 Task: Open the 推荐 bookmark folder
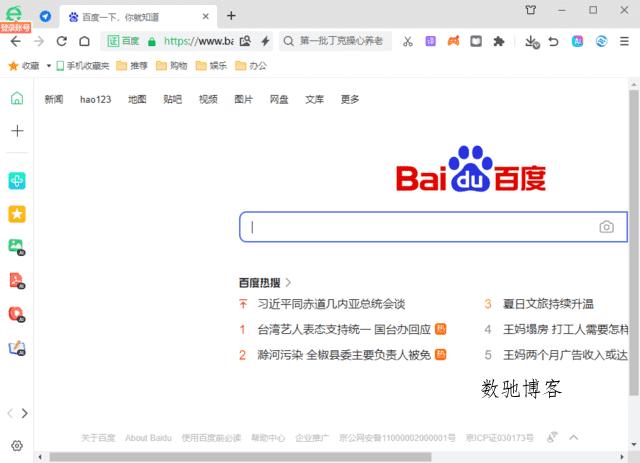coord(132,66)
